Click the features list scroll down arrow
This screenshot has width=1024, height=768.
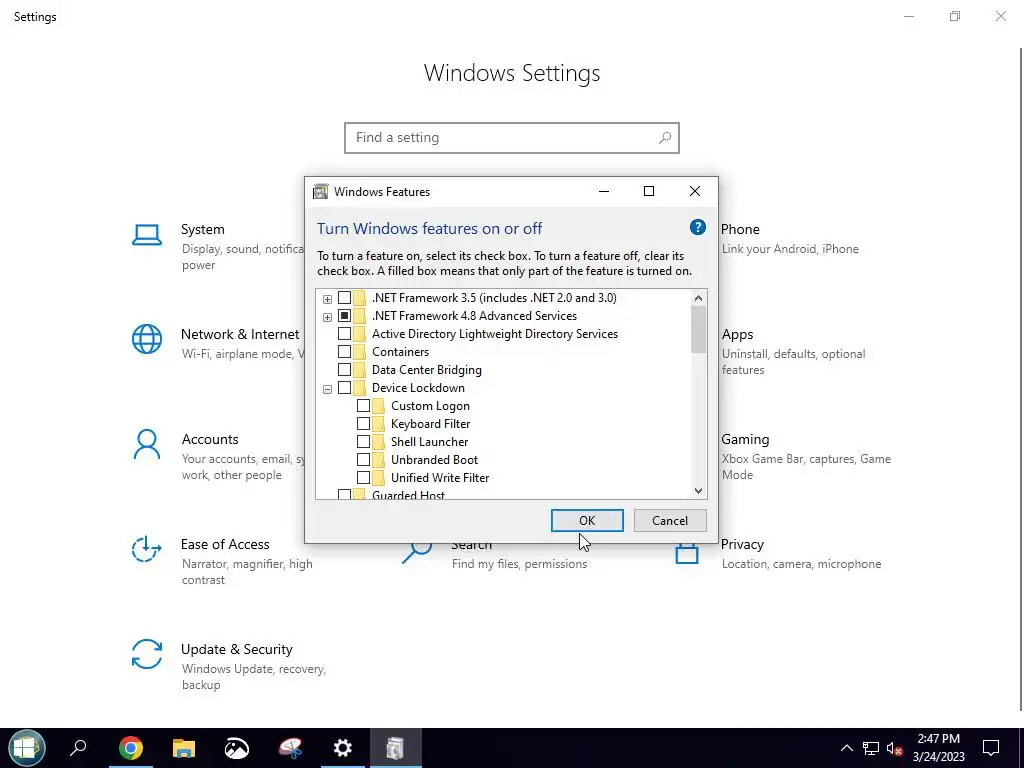[698, 490]
